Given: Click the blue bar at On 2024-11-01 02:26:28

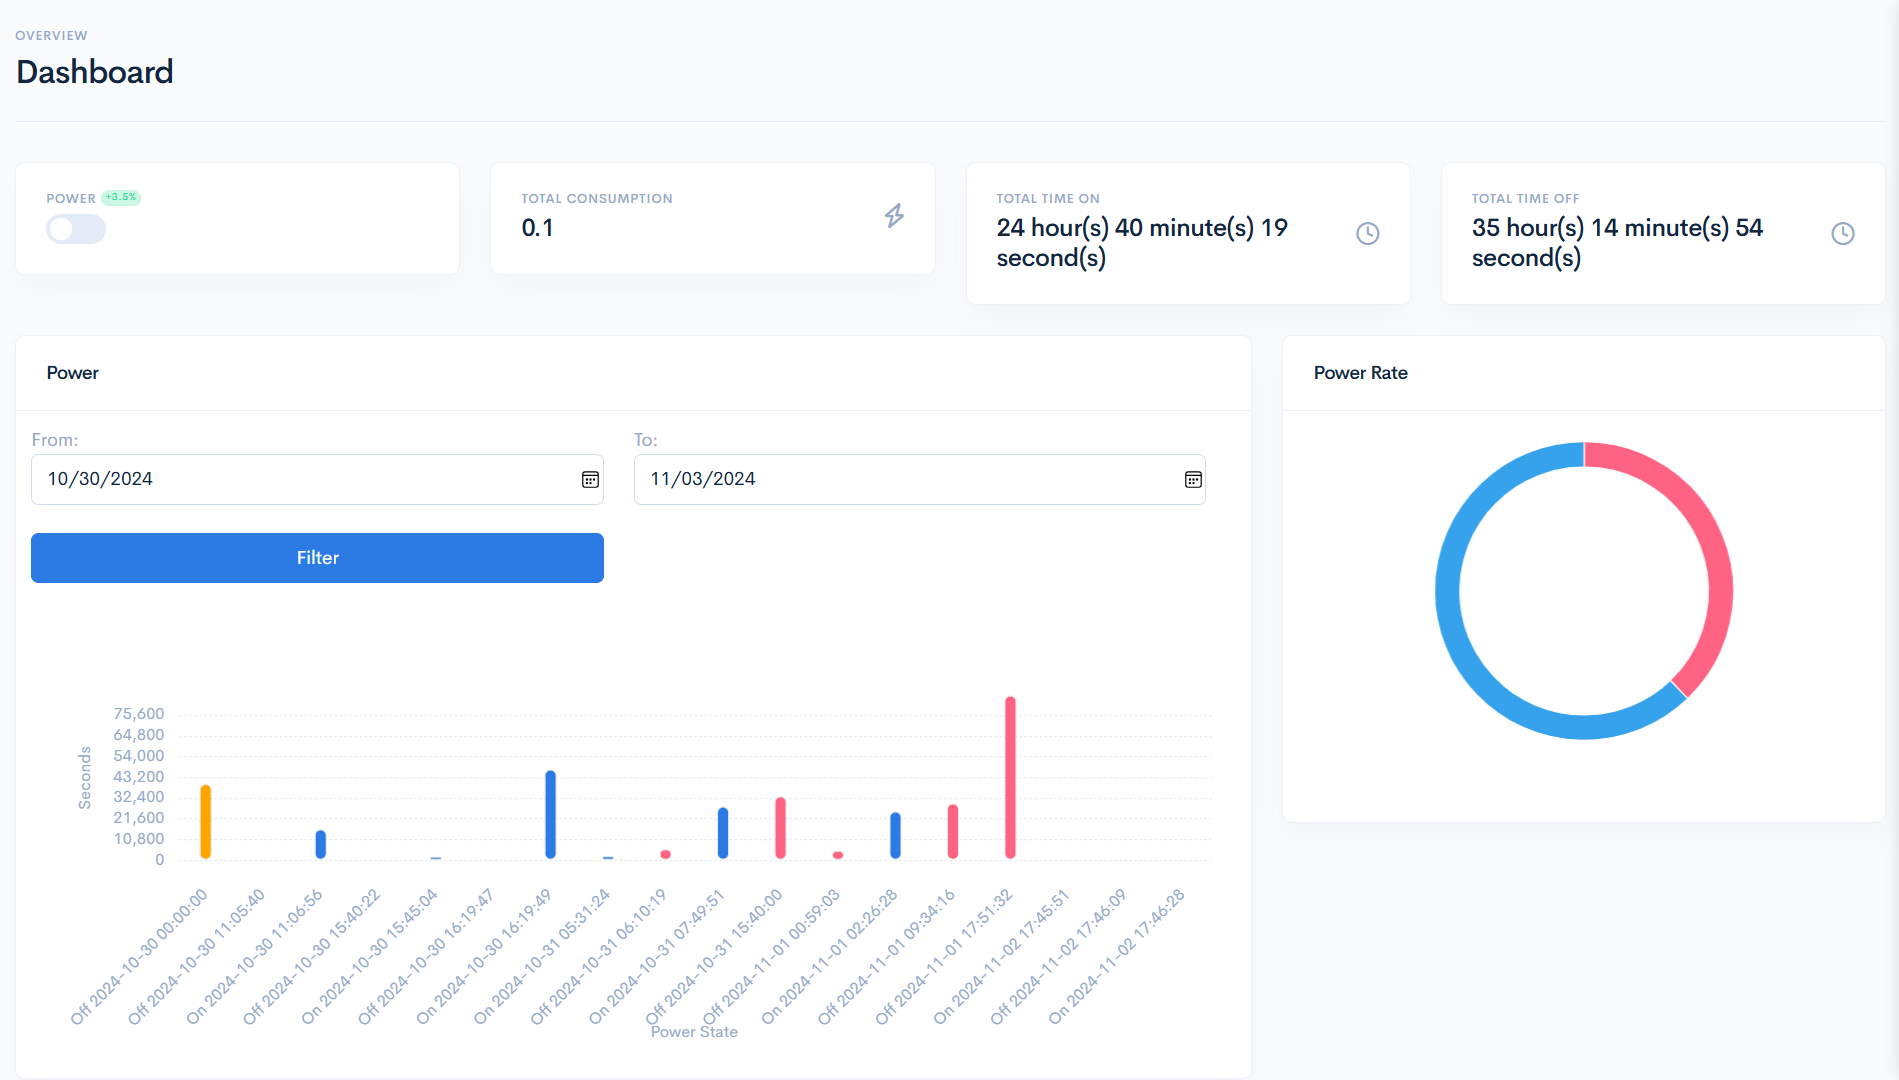Looking at the screenshot, I should point(896,835).
